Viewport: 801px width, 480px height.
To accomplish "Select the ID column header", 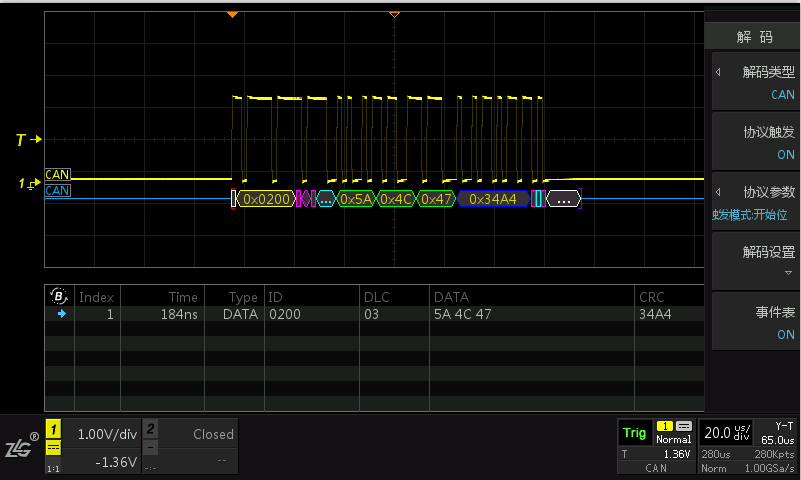I will pos(275,297).
